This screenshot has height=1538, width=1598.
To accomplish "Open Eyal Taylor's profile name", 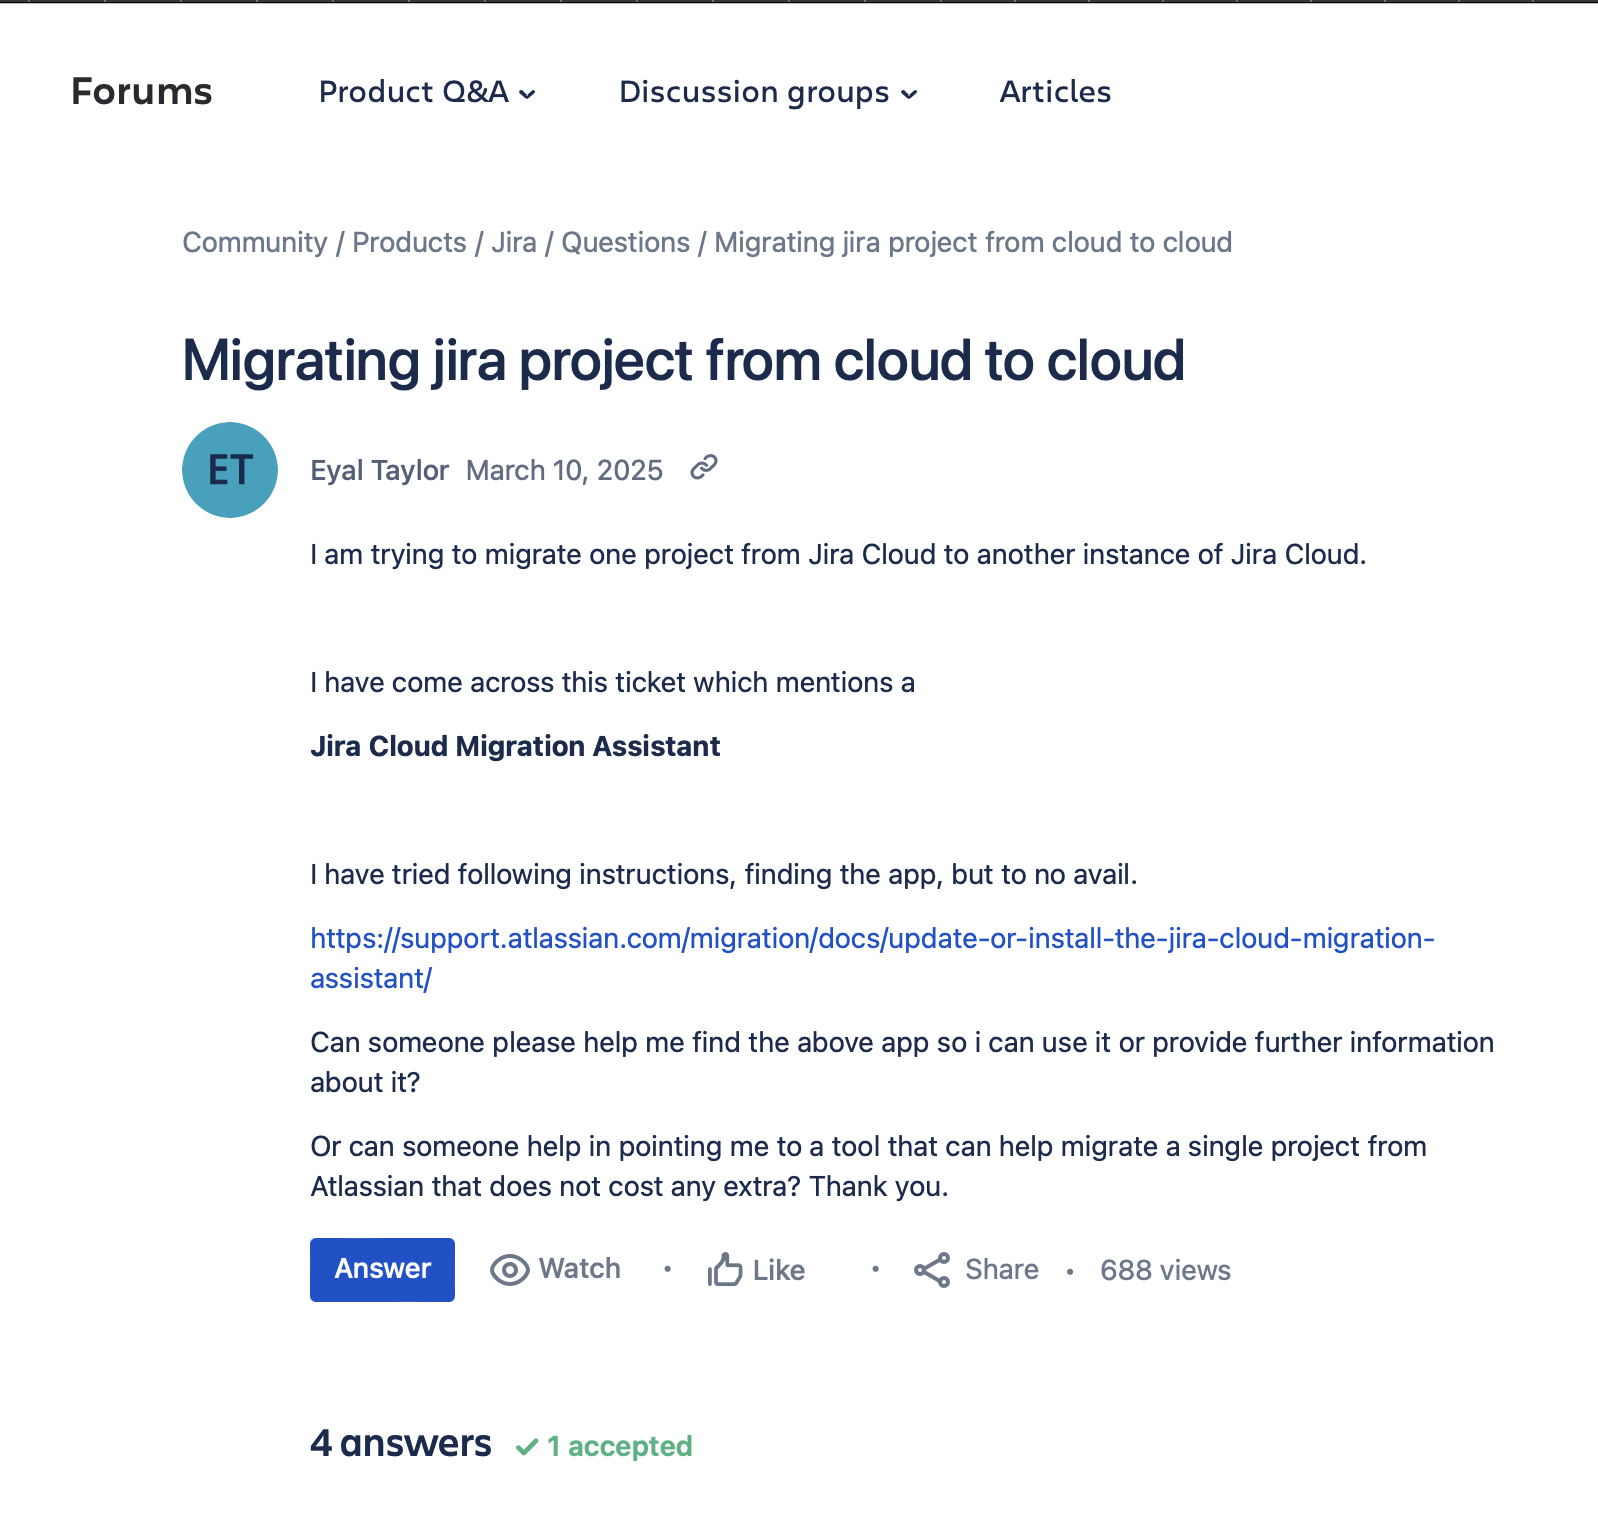I will (x=380, y=470).
